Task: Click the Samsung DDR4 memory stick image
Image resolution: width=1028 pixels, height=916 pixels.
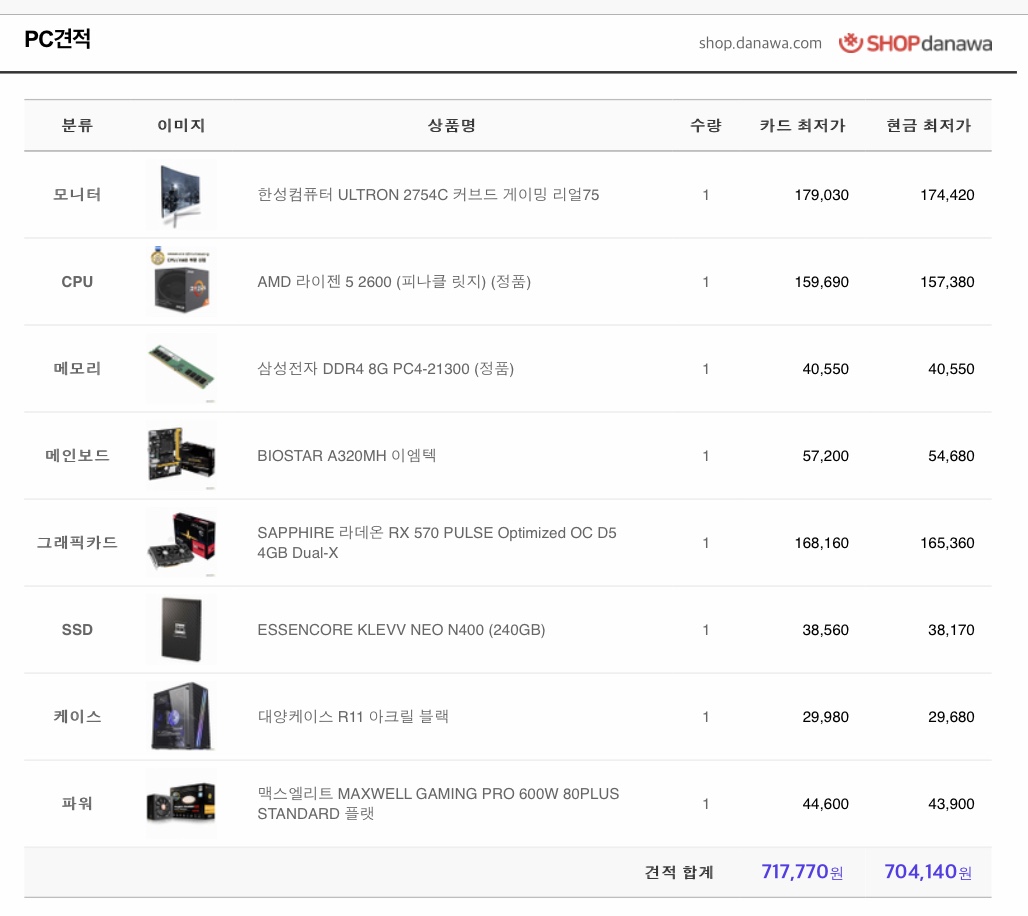Action: (x=181, y=369)
